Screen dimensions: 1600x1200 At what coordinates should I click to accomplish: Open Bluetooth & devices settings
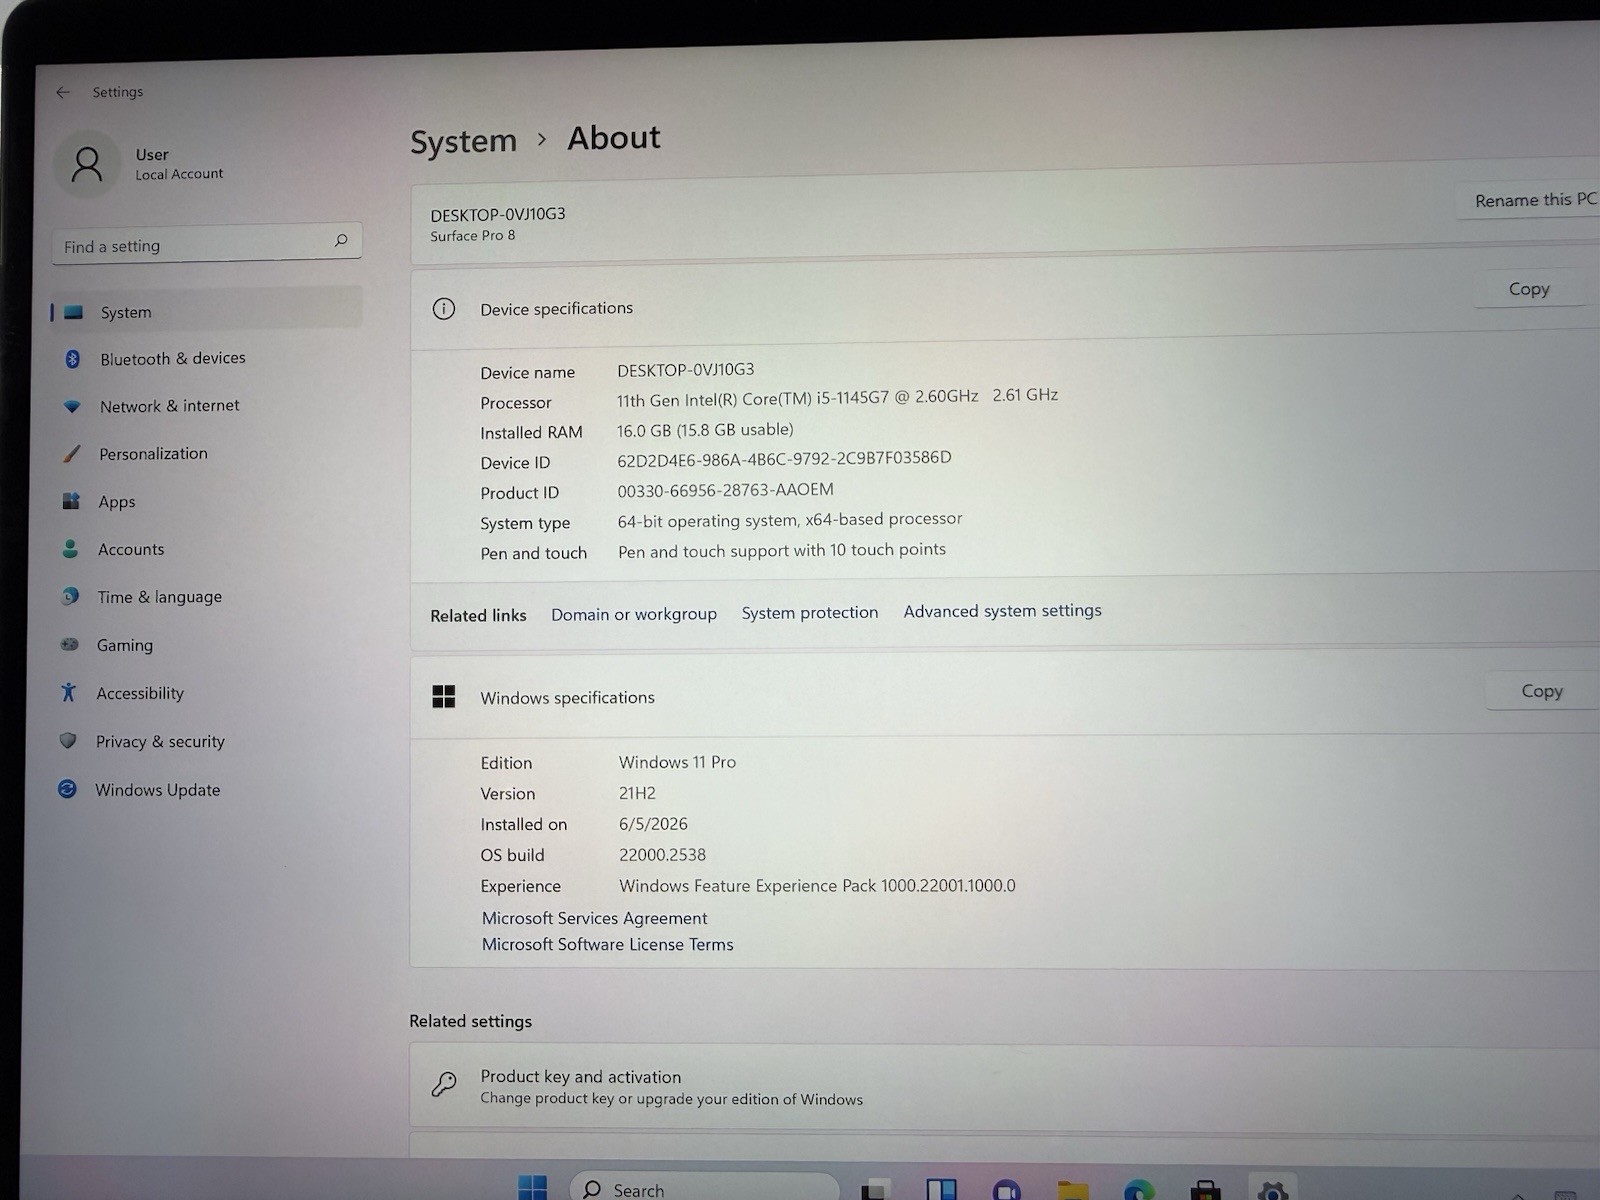click(207, 358)
